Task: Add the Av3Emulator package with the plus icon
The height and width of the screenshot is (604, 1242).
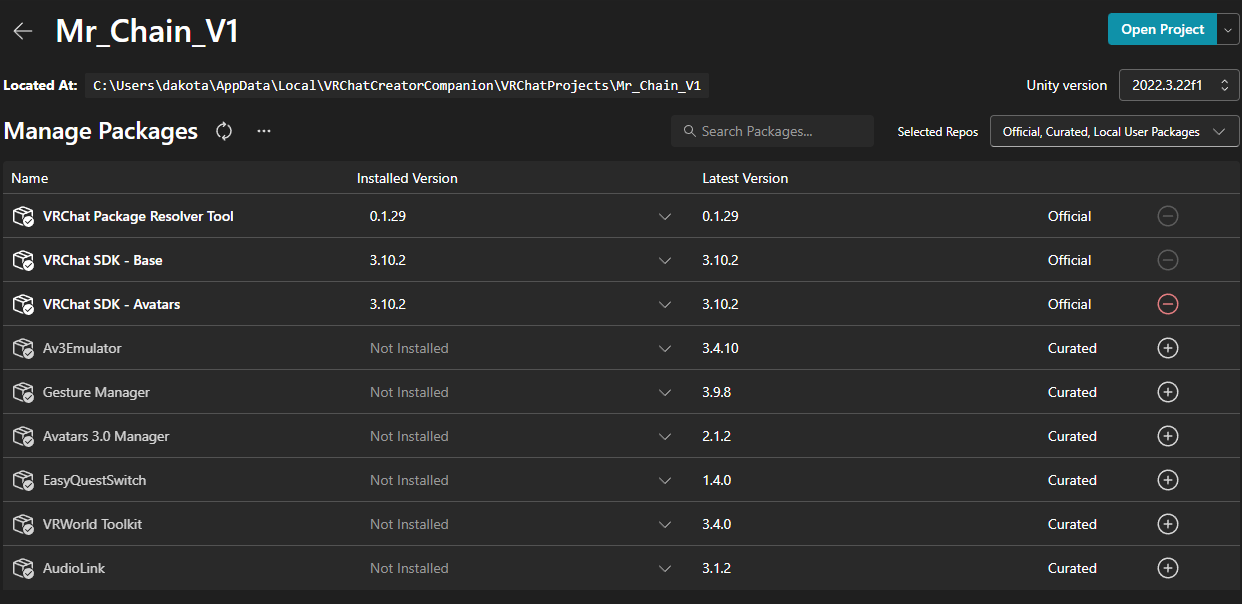Action: pyautogui.click(x=1167, y=348)
